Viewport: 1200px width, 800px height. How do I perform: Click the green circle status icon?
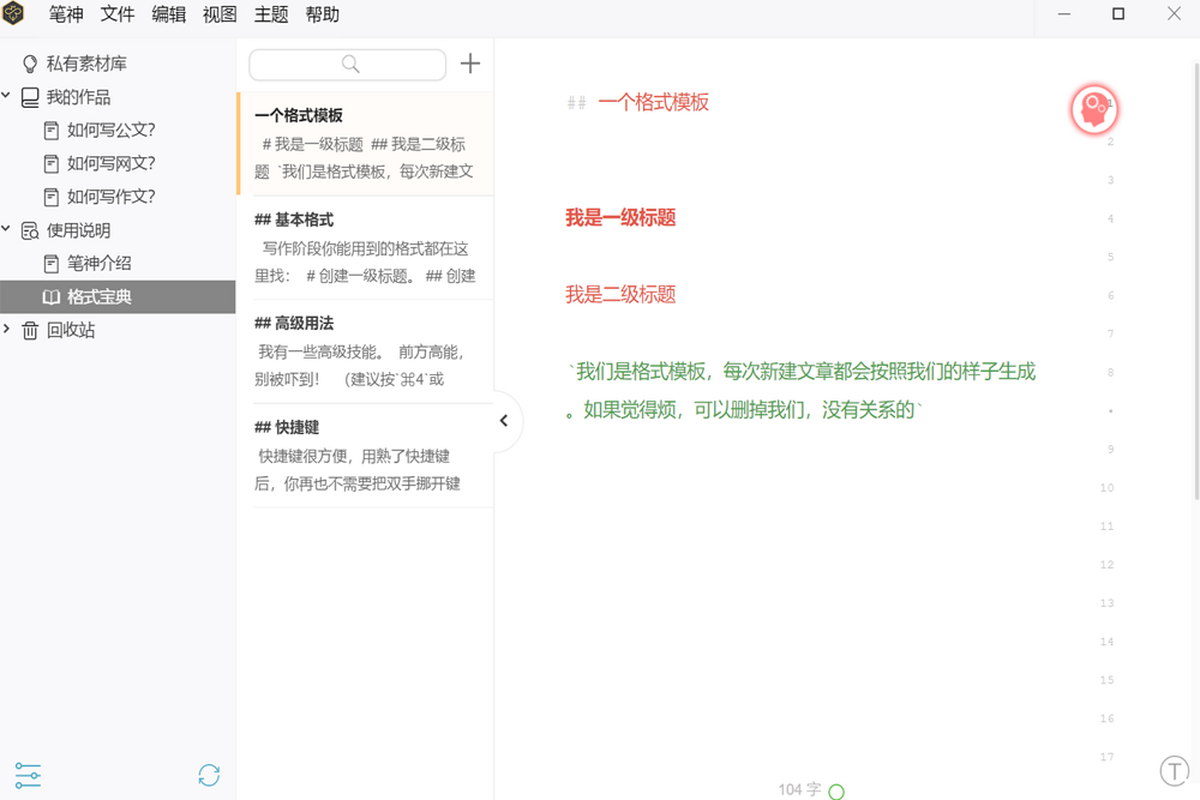(837, 791)
